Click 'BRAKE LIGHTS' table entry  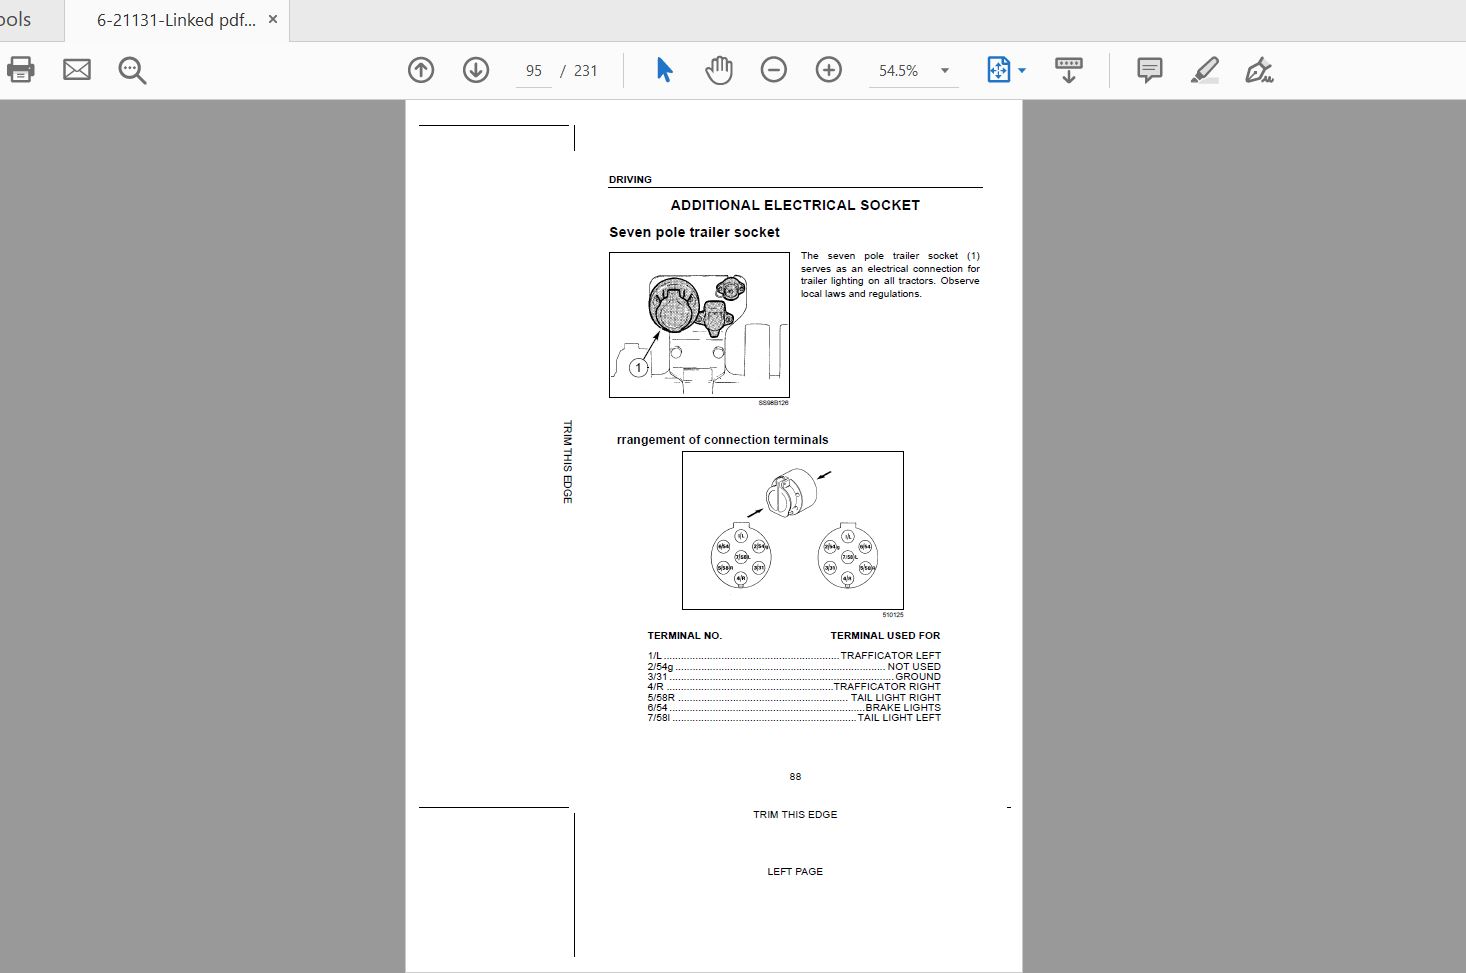pos(903,708)
